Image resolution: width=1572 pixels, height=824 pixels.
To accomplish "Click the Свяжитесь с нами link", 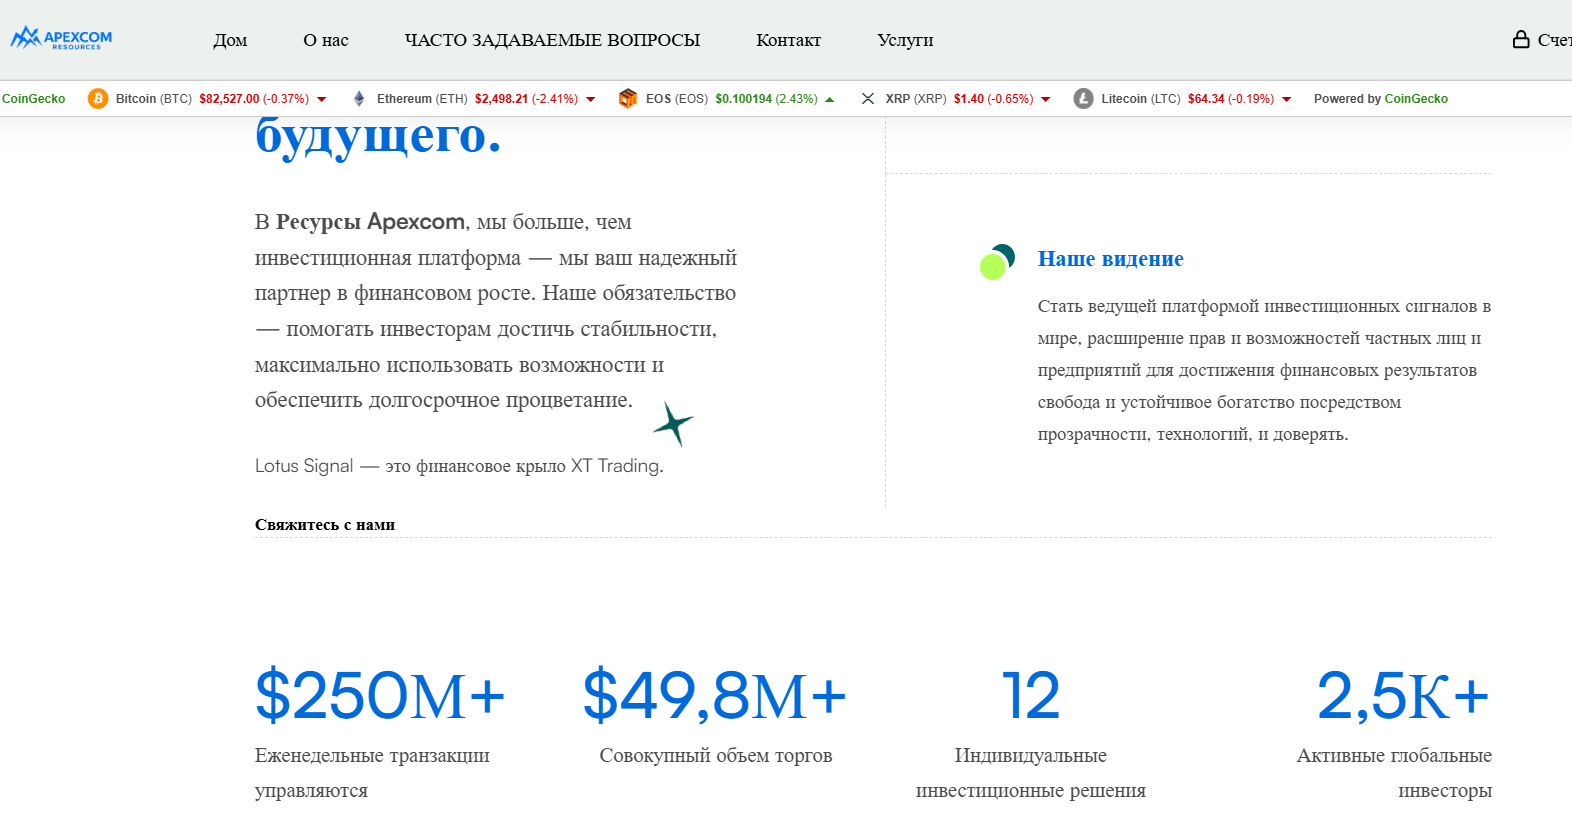I will pyautogui.click(x=325, y=525).
